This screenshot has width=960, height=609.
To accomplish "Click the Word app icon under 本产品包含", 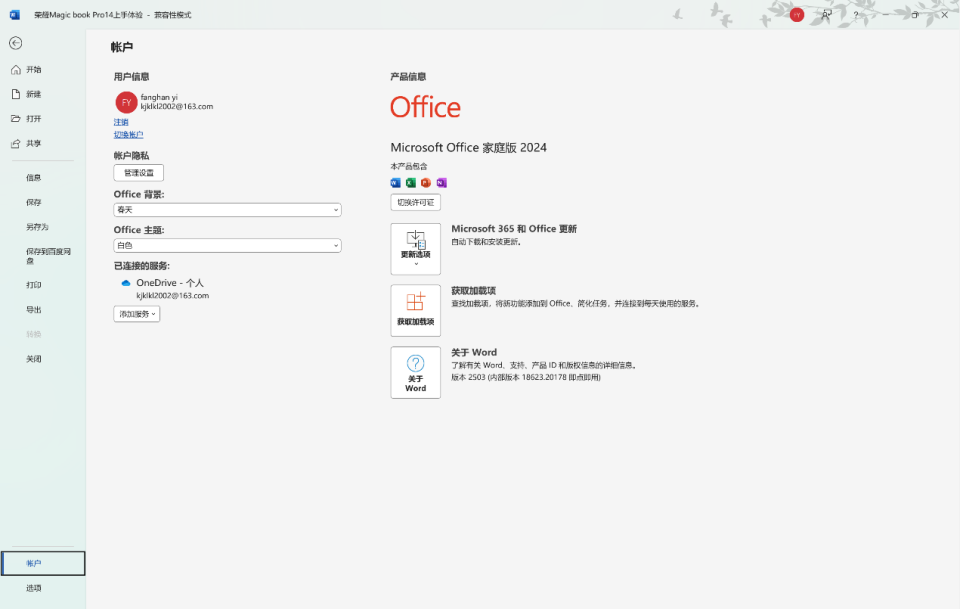I will point(396,182).
